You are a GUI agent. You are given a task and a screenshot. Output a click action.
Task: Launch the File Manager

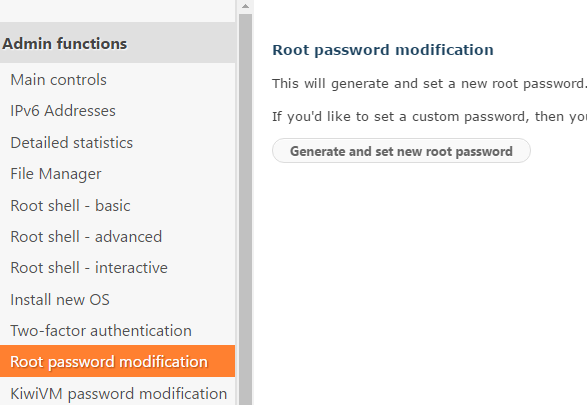point(56,174)
